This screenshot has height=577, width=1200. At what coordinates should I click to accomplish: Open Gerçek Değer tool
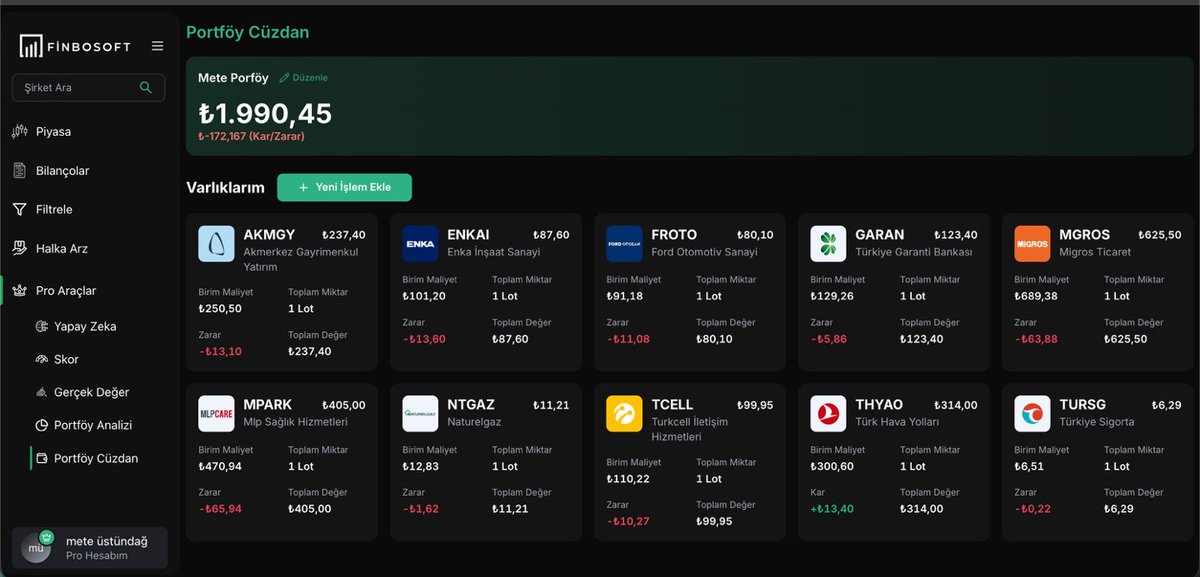91,393
